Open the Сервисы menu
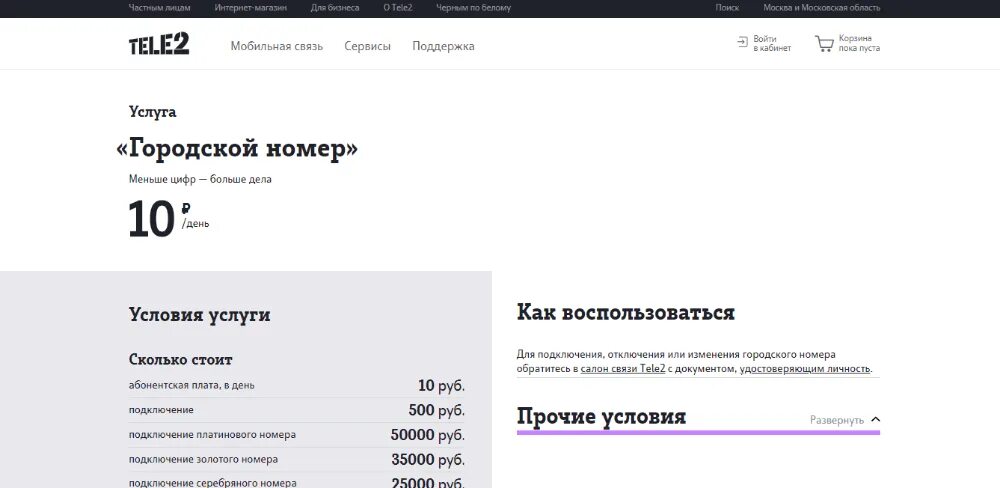Screen dimensions: 1000x488 coord(367,46)
